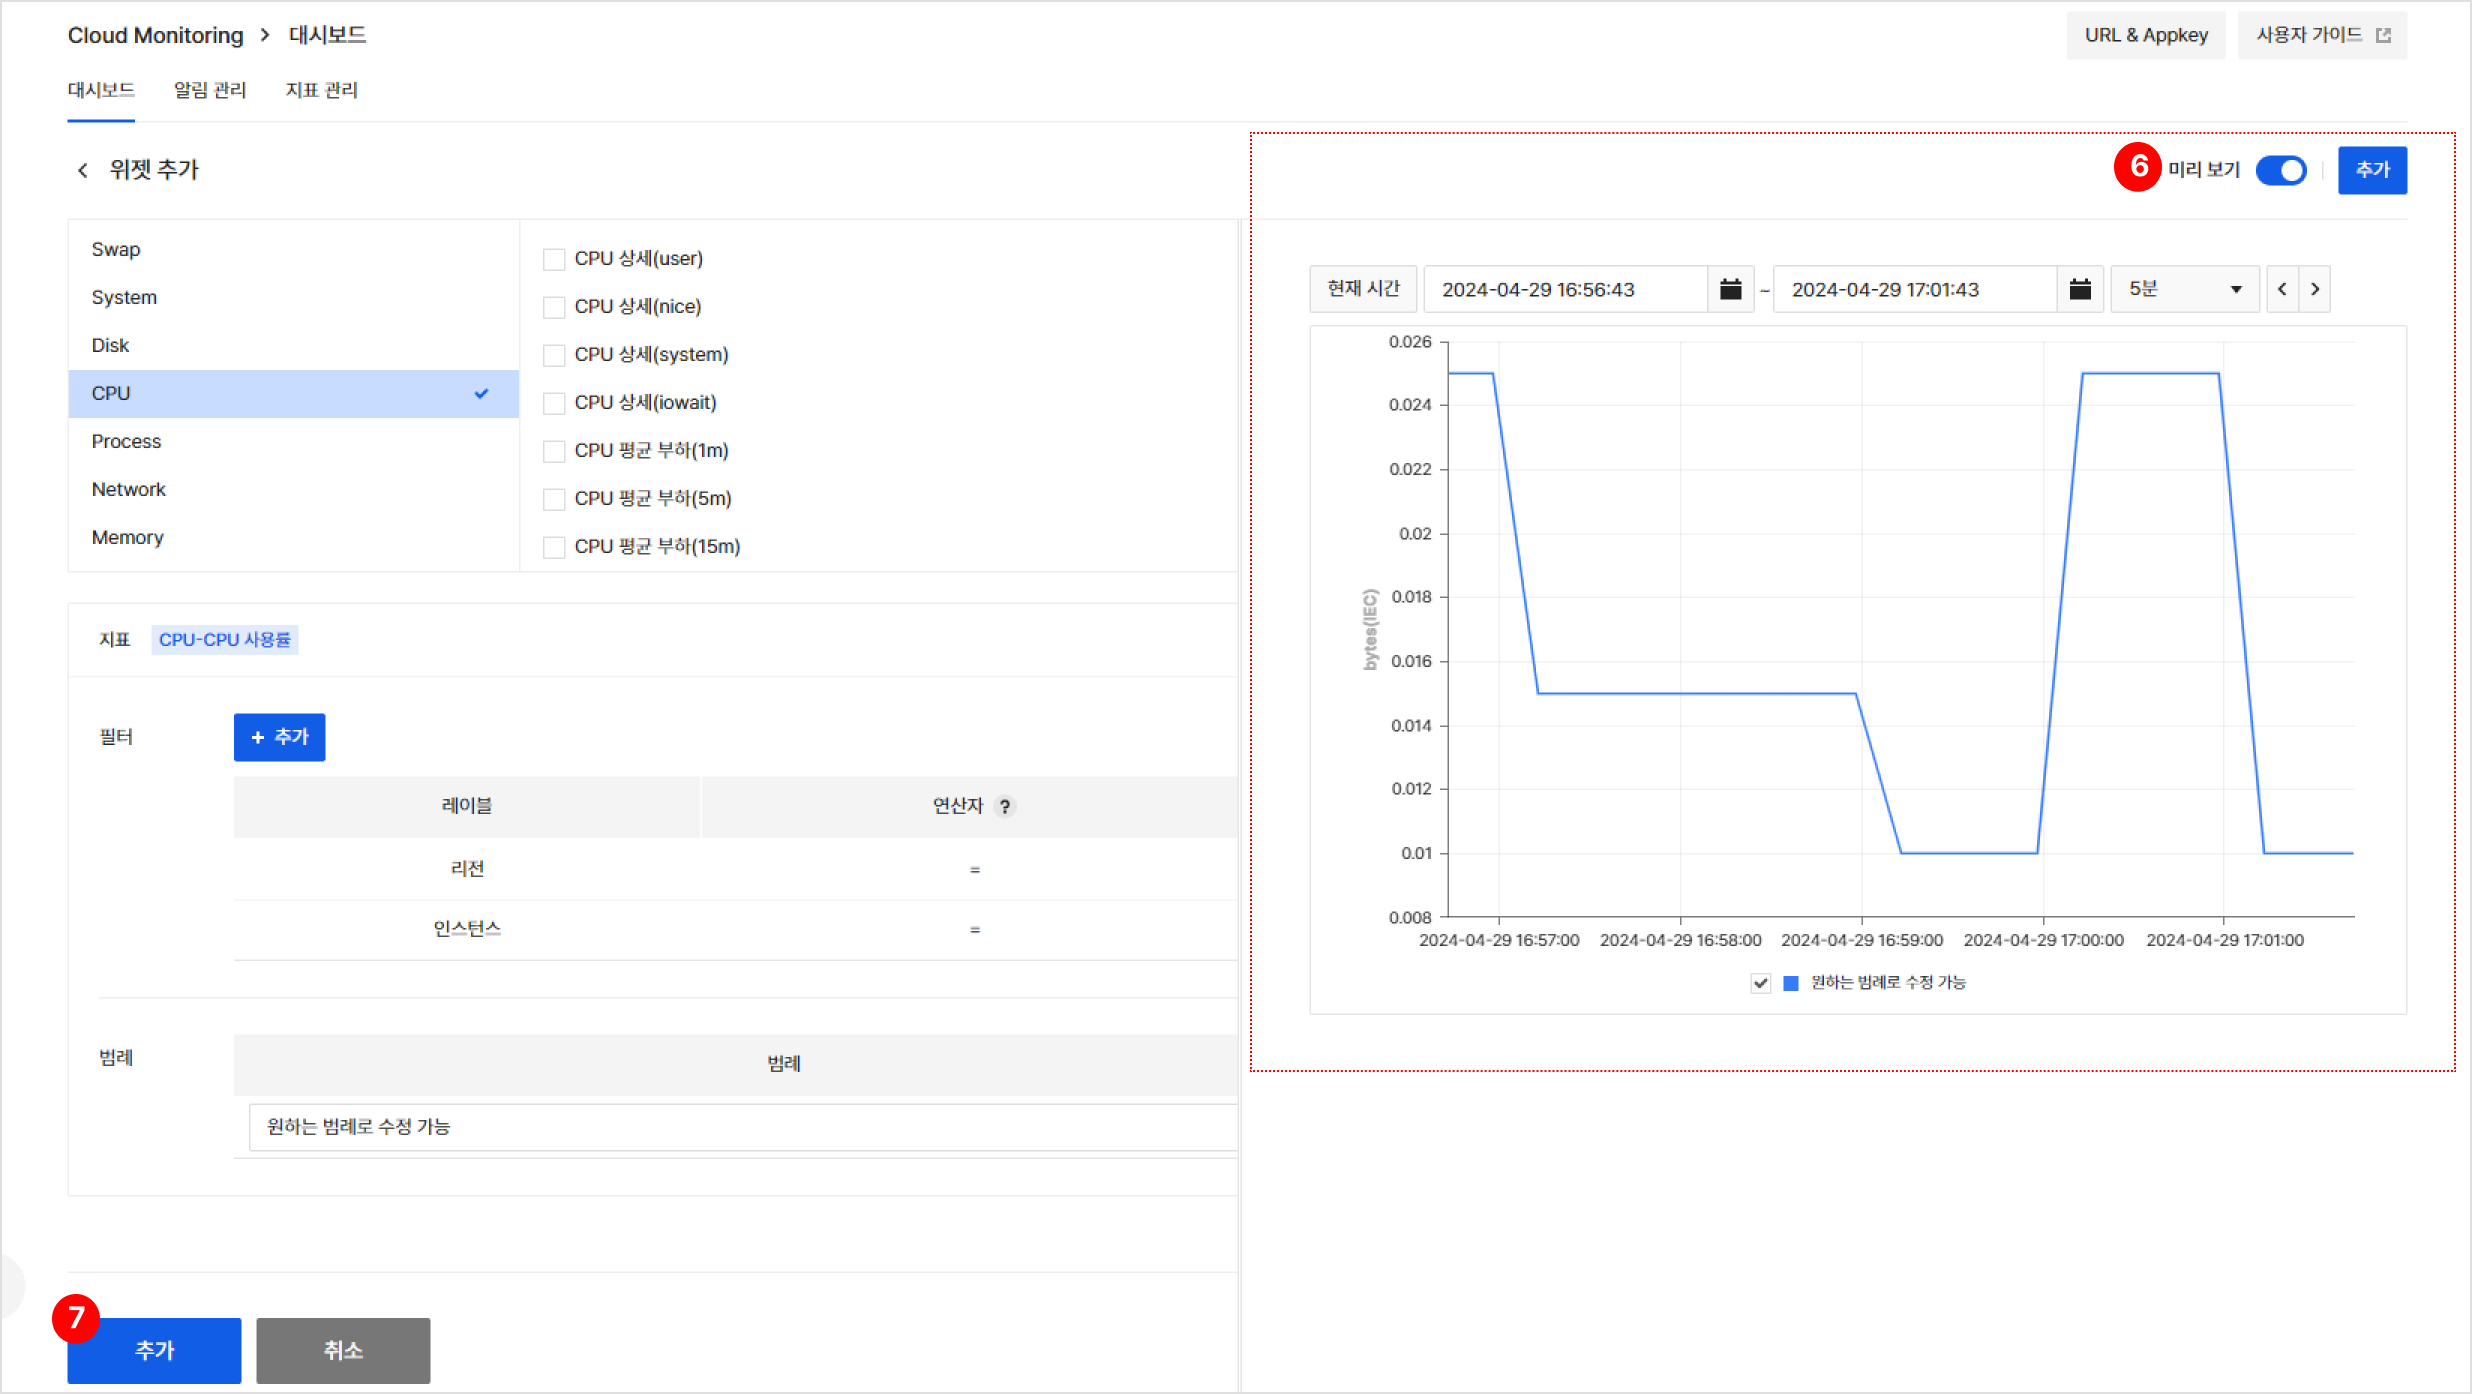Open the 사용자 가이드 external link
This screenshot has height=1394, width=2472.
(x=2321, y=35)
